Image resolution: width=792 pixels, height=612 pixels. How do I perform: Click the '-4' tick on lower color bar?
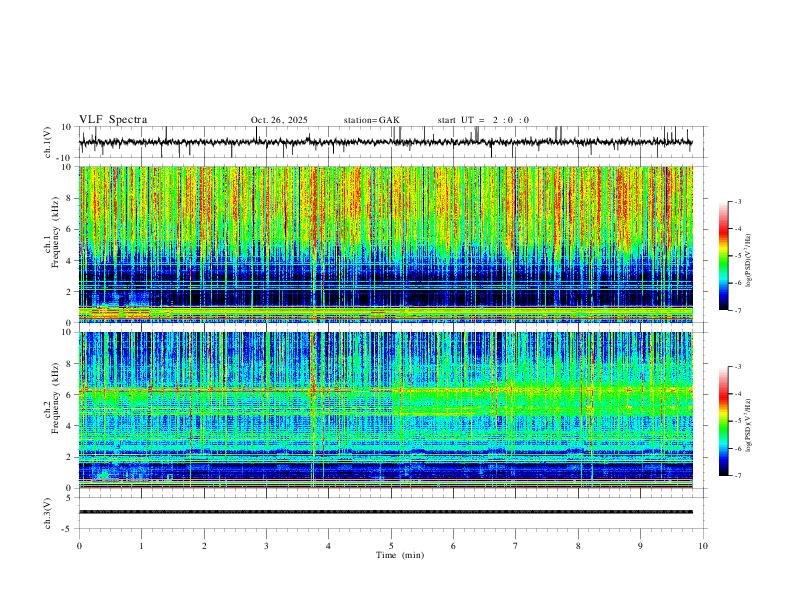pyautogui.click(x=737, y=394)
